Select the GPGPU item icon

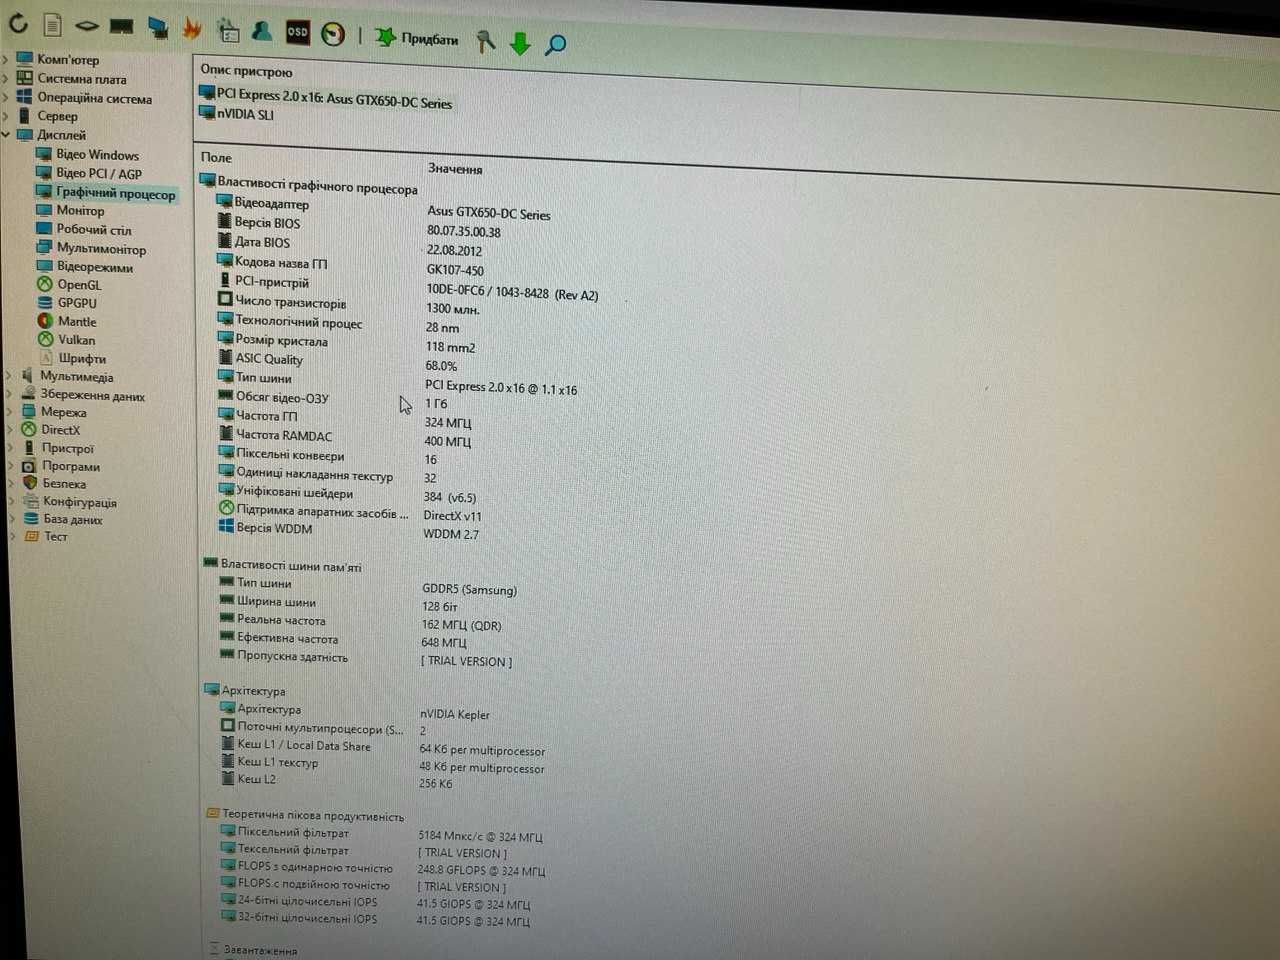pyautogui.click(x=45, y=302)
